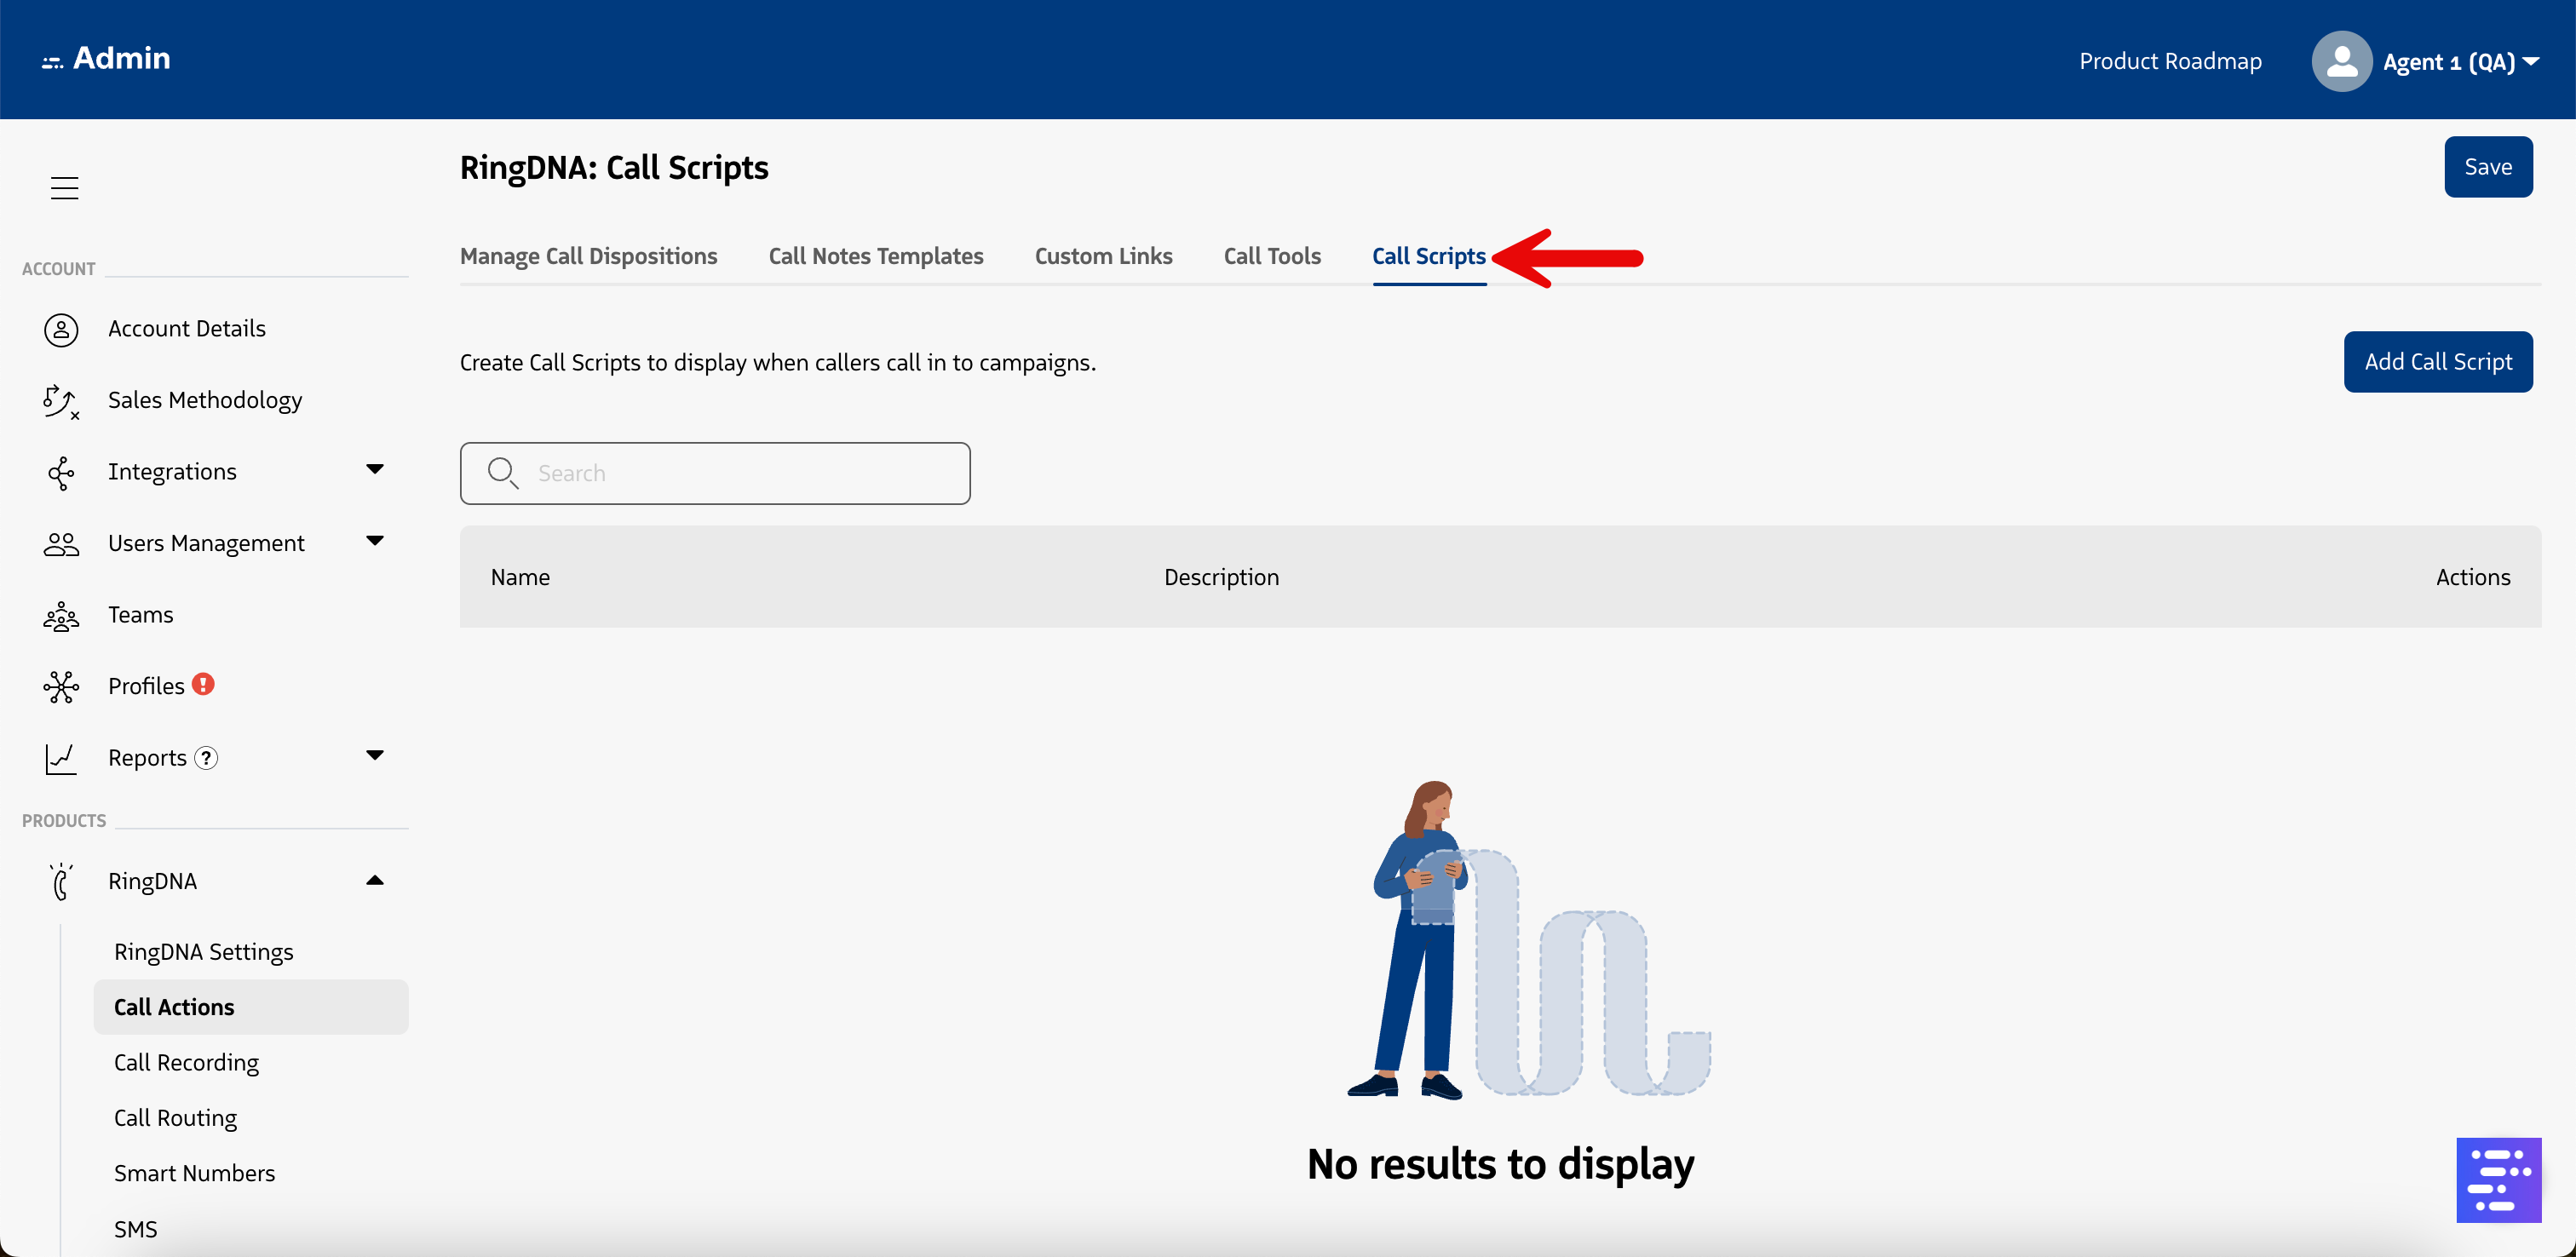Click the search magnifier icon

tap(502, 473)
